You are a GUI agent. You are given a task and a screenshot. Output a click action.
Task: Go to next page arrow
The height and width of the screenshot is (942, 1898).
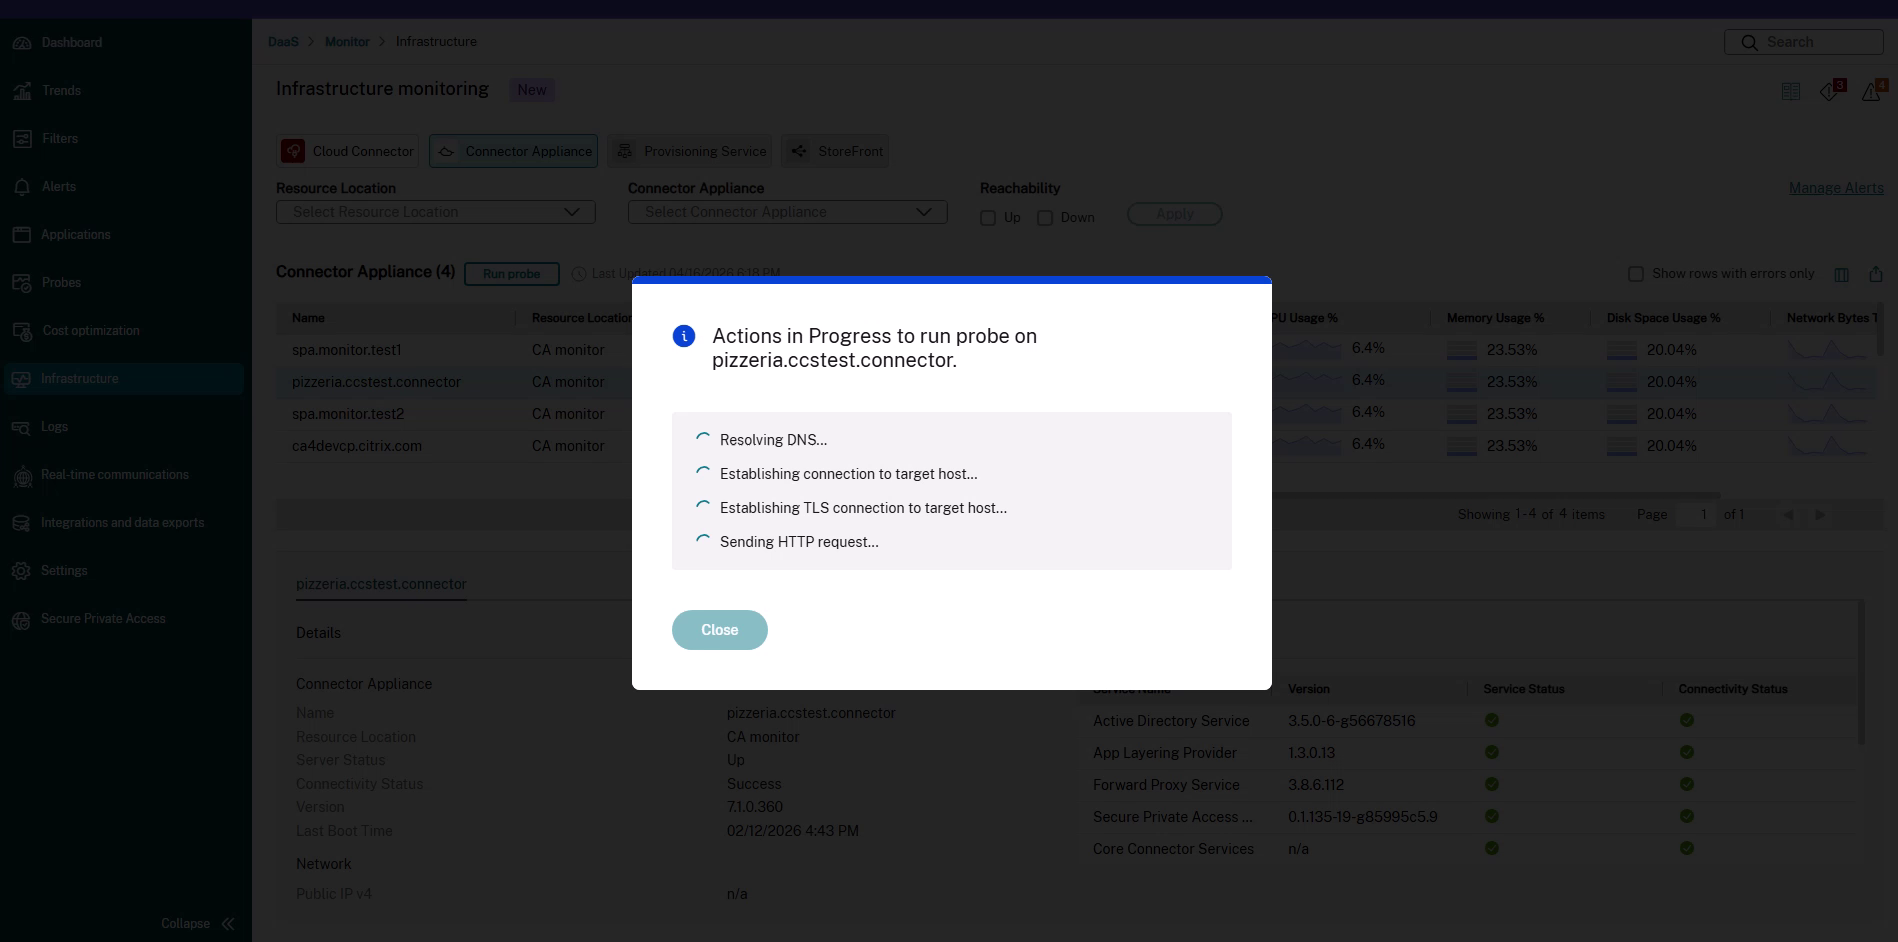(x=1820, y=515)
